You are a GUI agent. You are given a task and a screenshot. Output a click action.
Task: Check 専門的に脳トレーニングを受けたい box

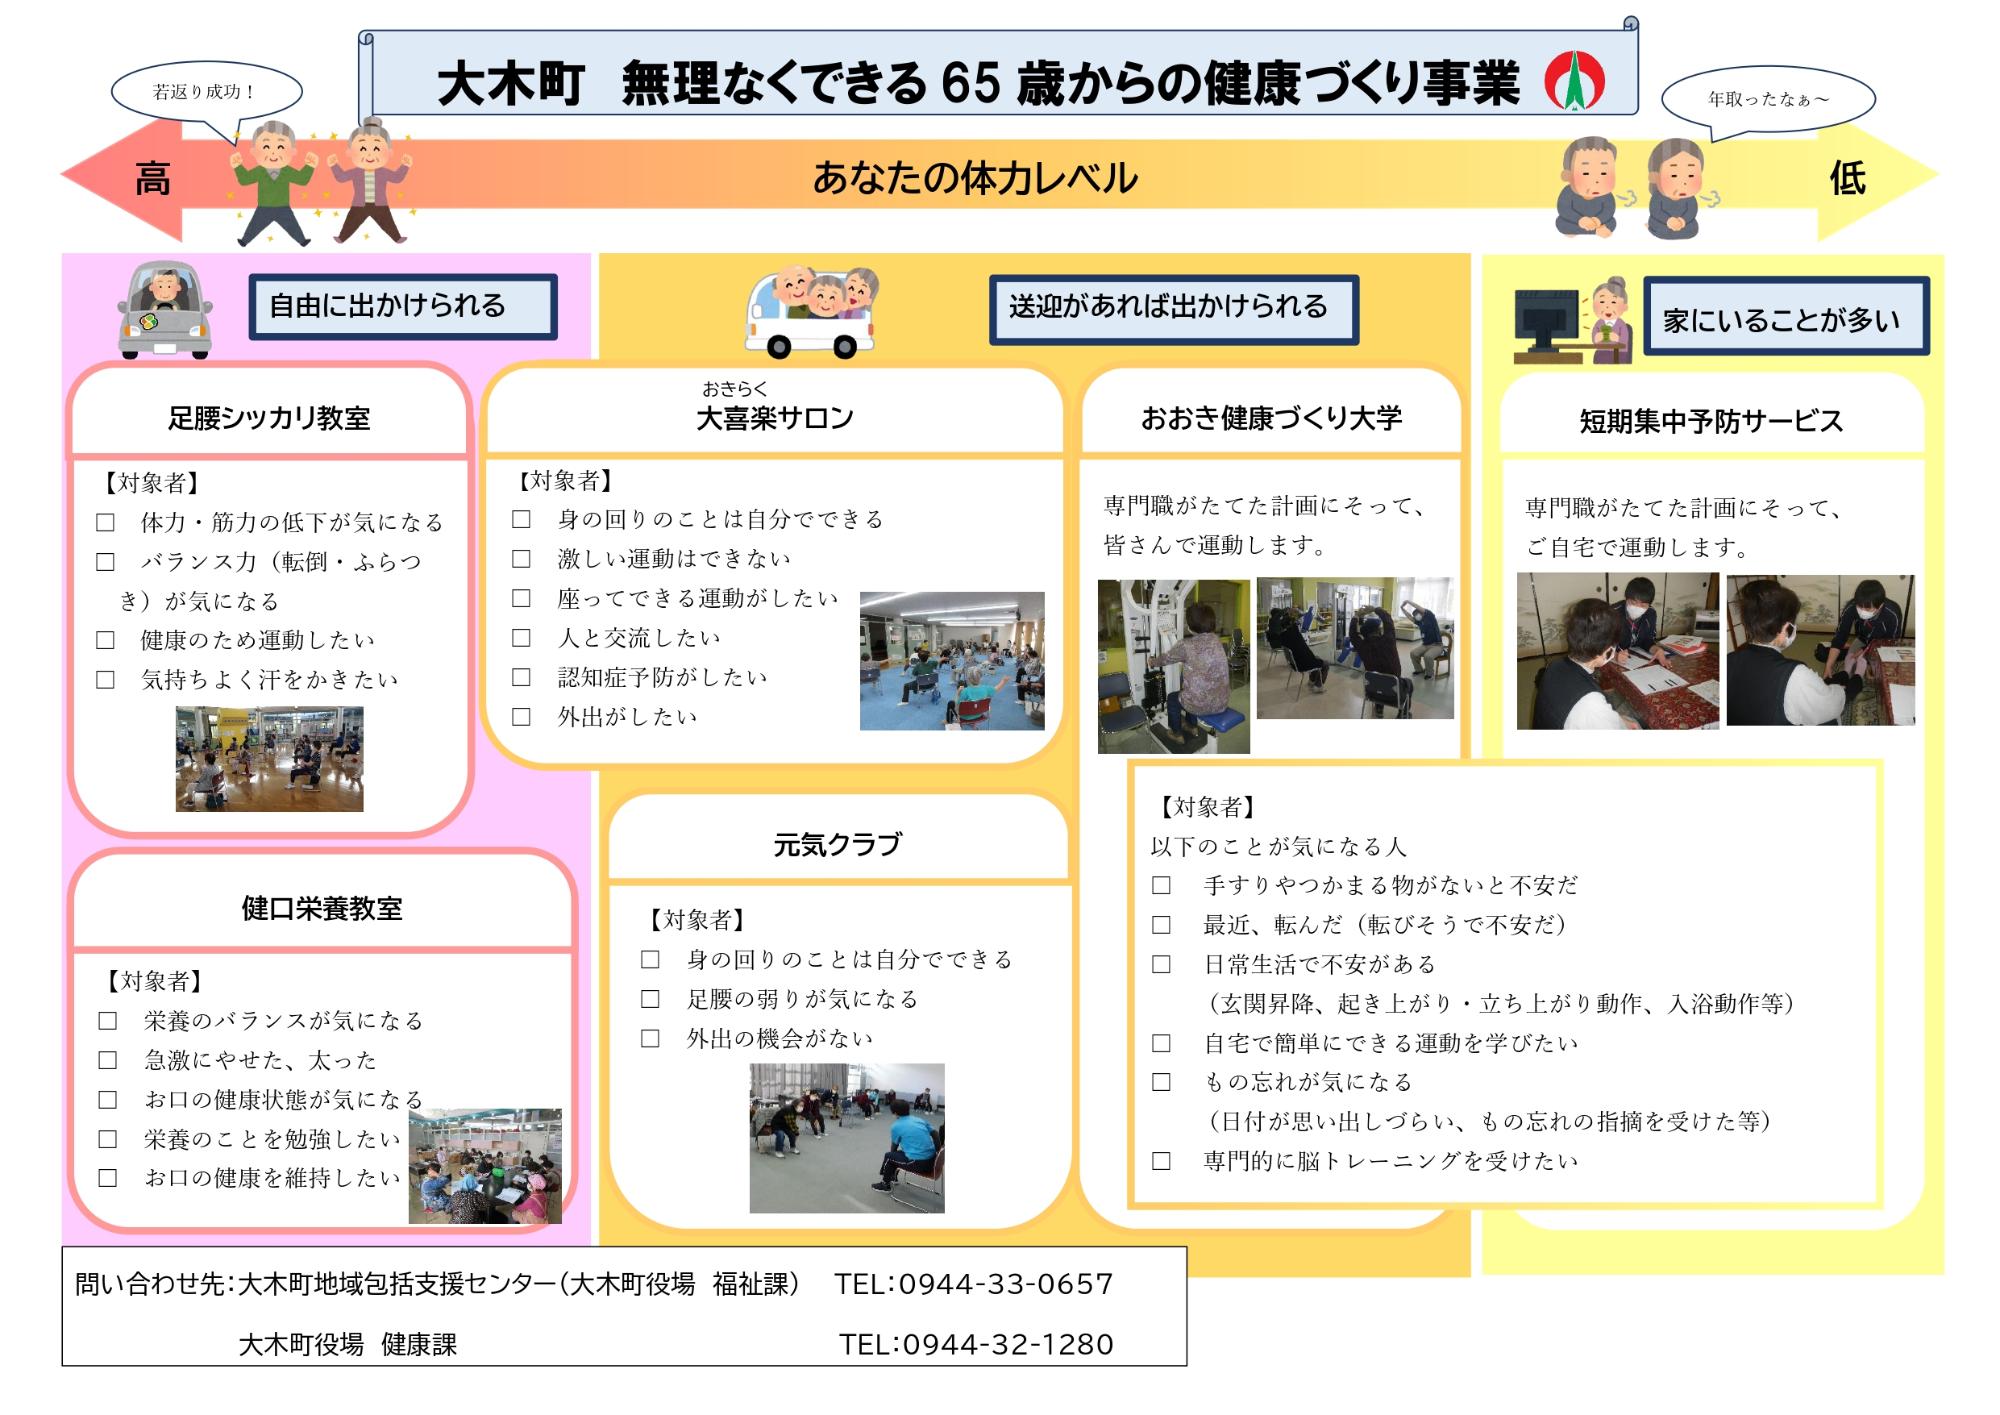pos(1161,1161)
